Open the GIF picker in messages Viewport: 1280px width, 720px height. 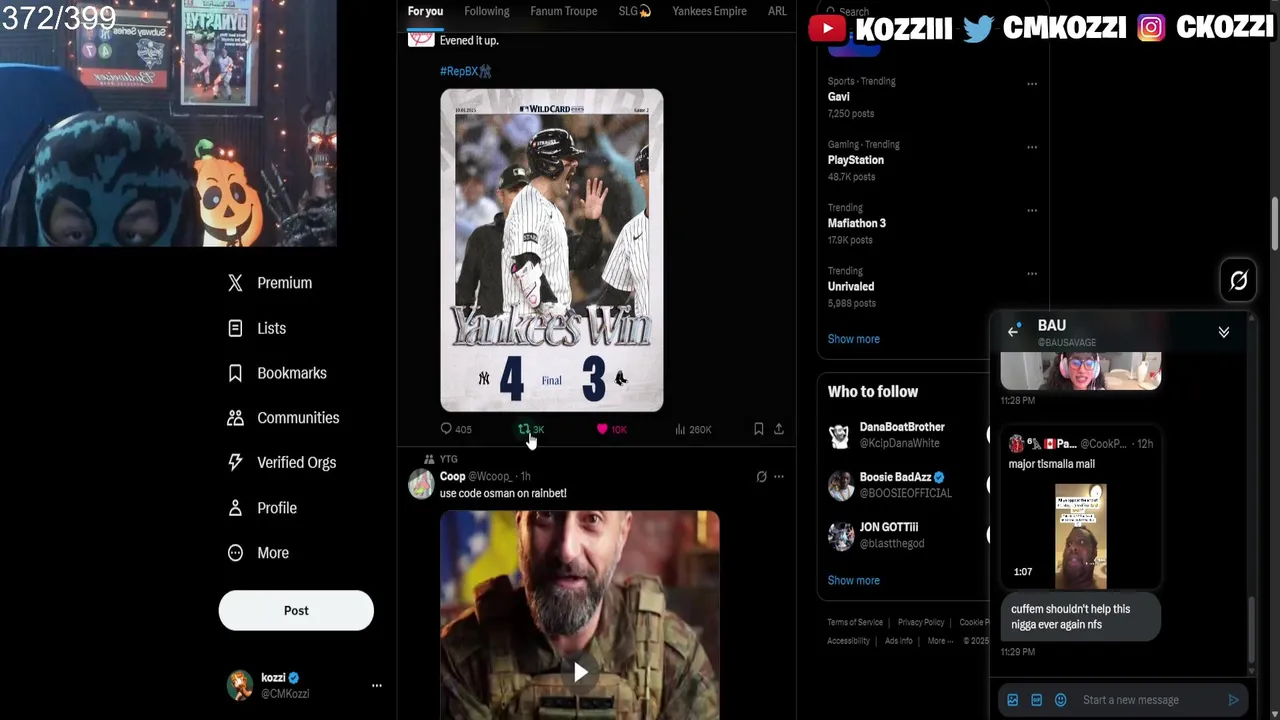pyautogui.click(x=1037, y=700)
